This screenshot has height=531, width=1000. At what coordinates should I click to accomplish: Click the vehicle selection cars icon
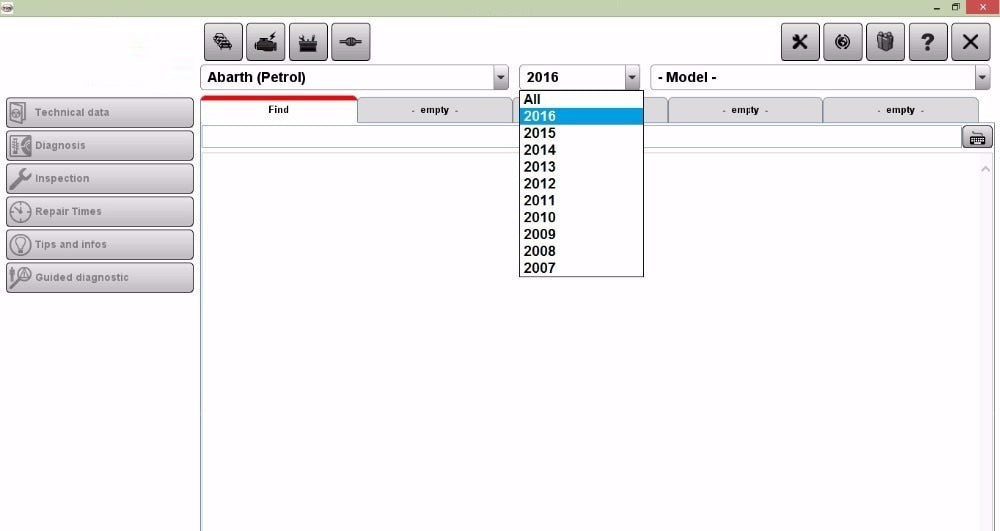coord(223,42)
